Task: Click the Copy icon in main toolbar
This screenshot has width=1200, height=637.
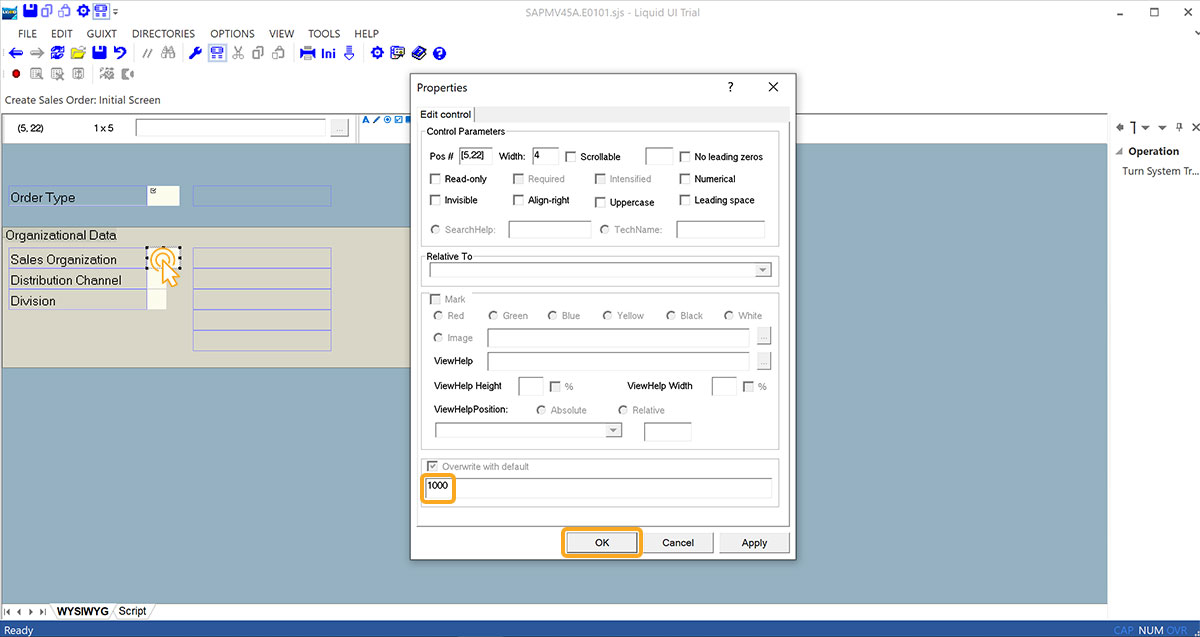Action: pos(258,54)
